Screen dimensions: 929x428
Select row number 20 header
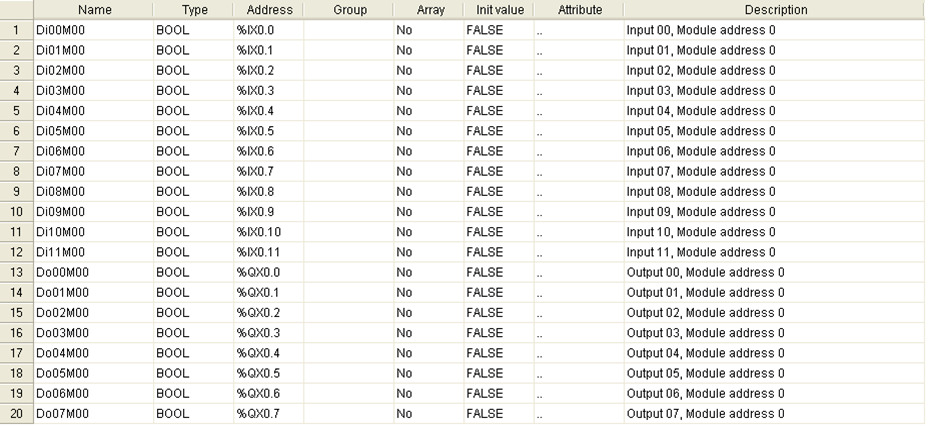17,414
